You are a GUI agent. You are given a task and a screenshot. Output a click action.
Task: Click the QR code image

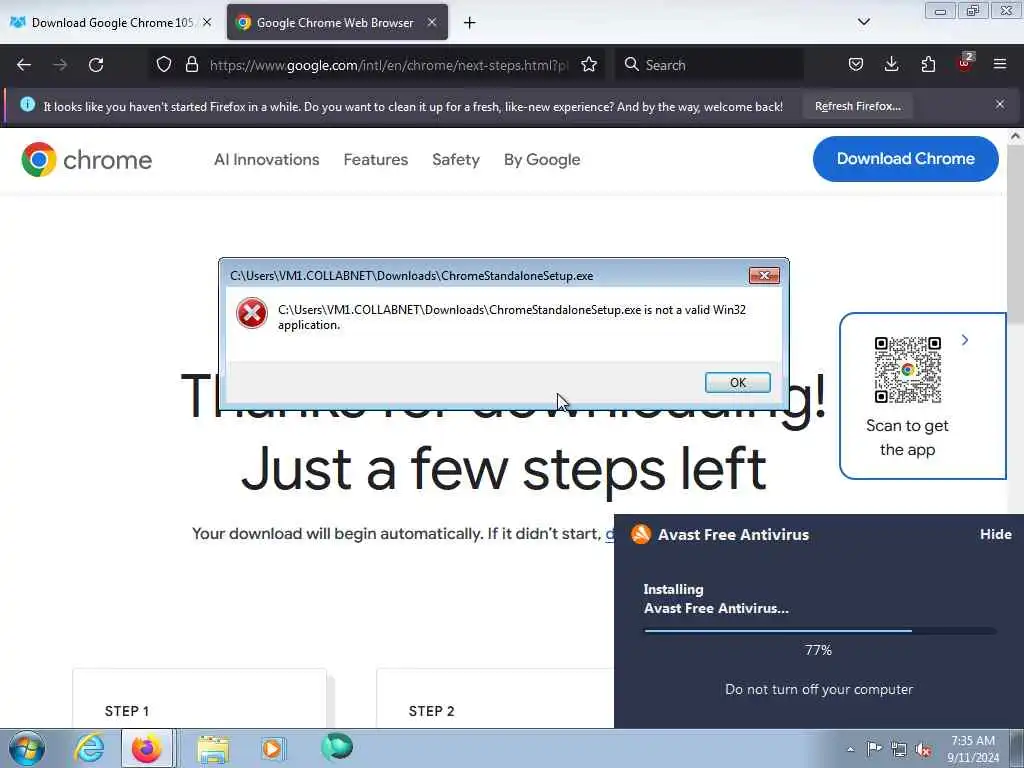[x=907, y=370]
